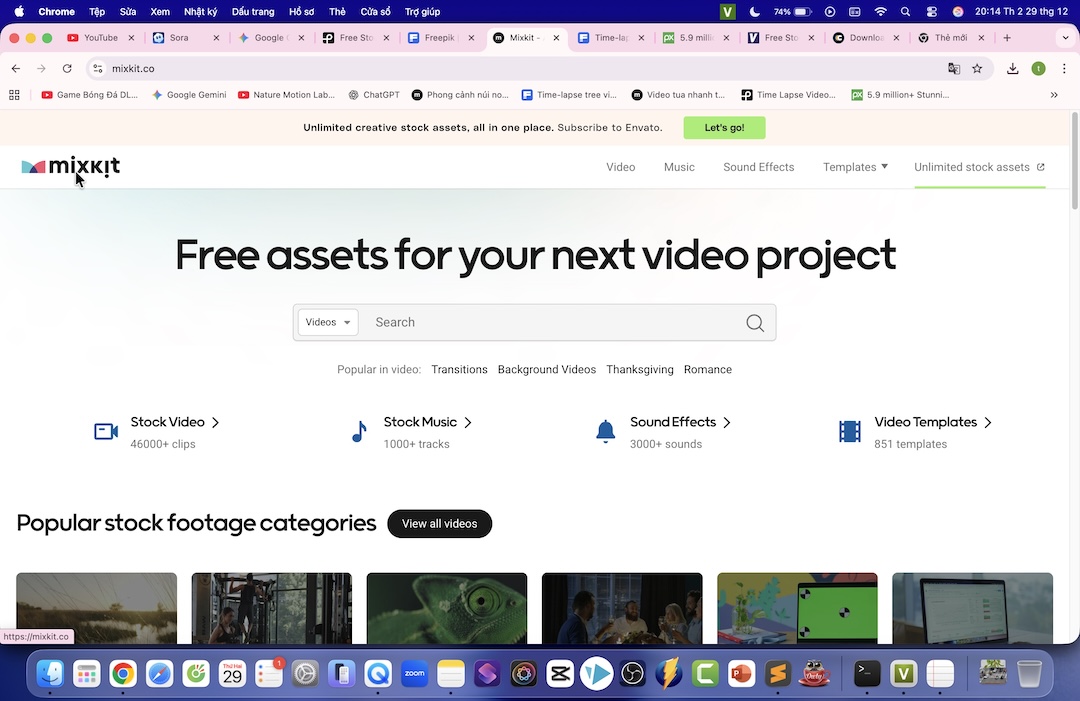Open the Videos search type dropdown
The height and width of the screenshot is (701, 1080).
327,322
